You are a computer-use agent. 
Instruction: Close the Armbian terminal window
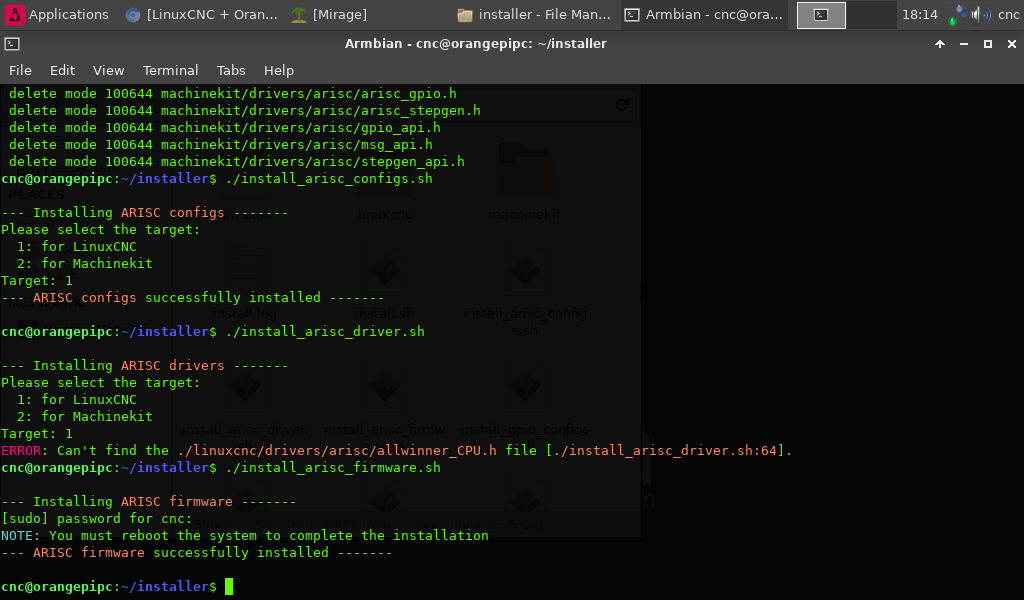click(x=1012, y=44)
